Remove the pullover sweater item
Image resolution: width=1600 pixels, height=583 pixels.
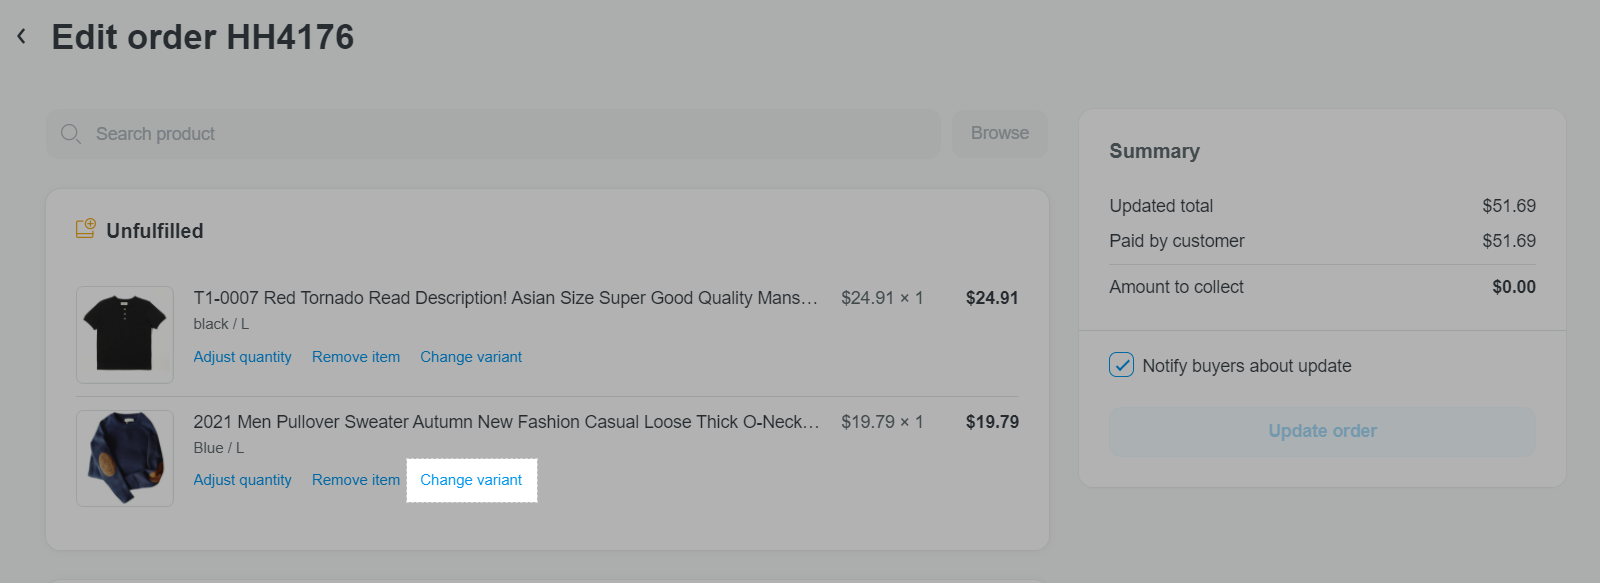point(356,480)
